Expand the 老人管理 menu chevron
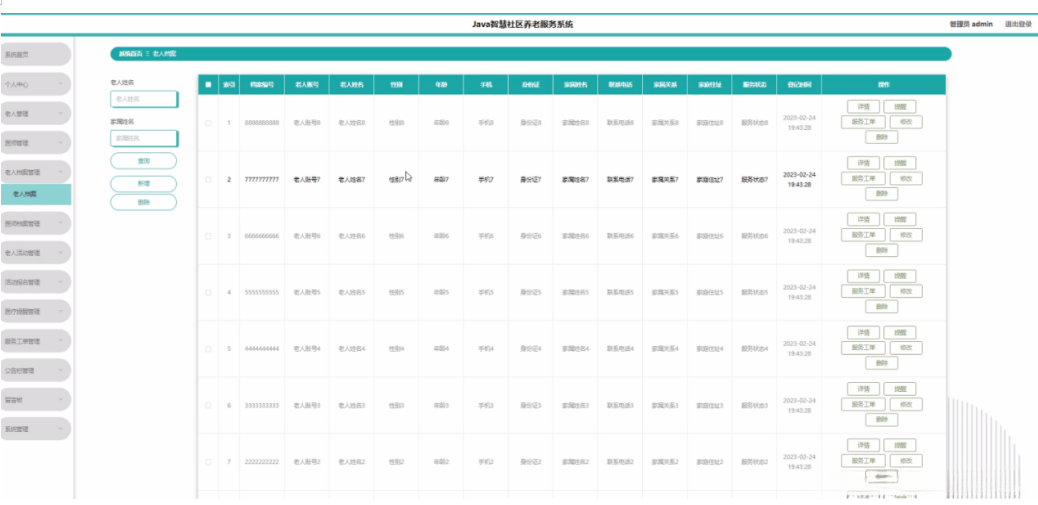The height and width of the screenshot is (505, 1038). tap(60, 114)
